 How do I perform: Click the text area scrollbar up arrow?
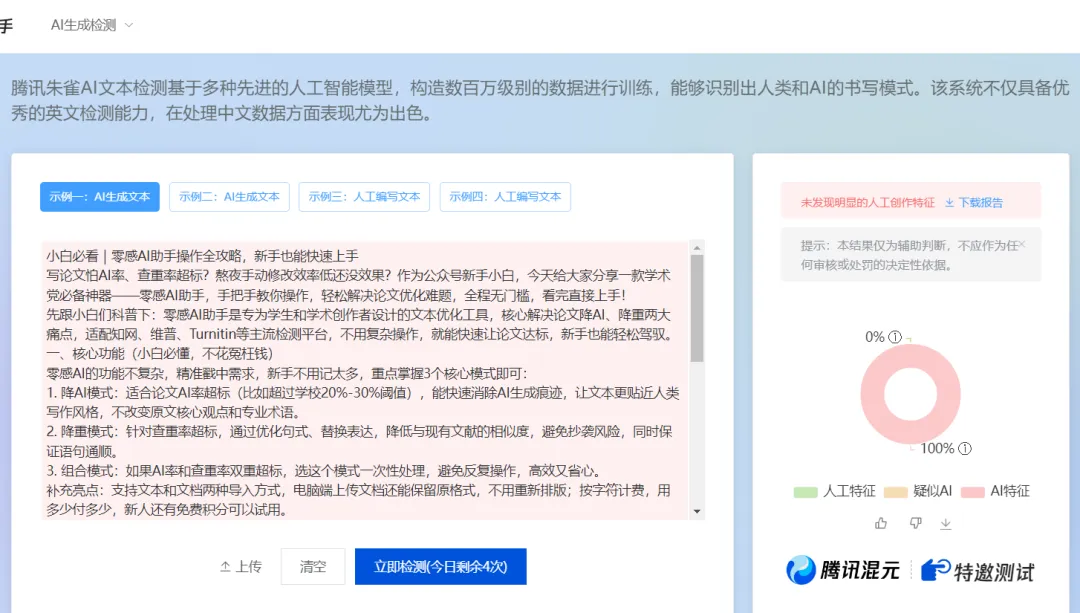tap(697, 248)
